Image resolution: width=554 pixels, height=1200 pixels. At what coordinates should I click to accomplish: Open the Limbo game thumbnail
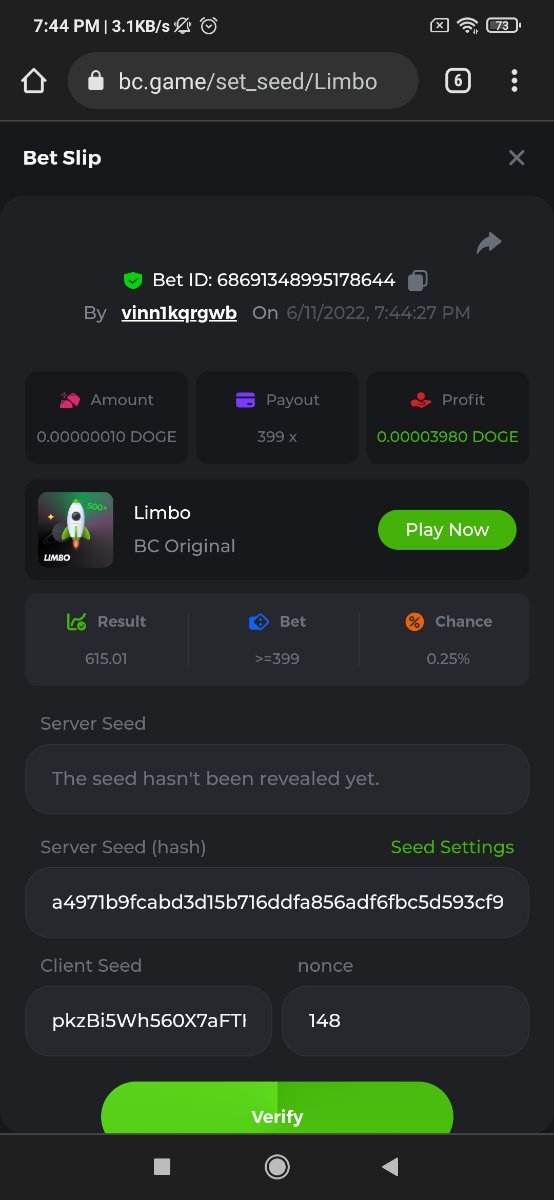pyautogui.click(x=75, y=530)
